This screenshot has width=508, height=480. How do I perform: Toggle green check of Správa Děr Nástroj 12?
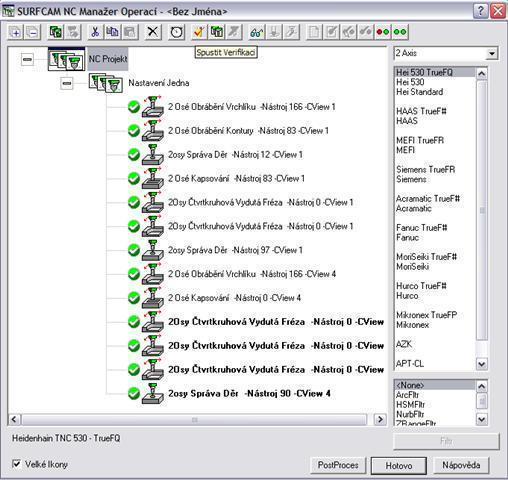click(x=134, y=155)
